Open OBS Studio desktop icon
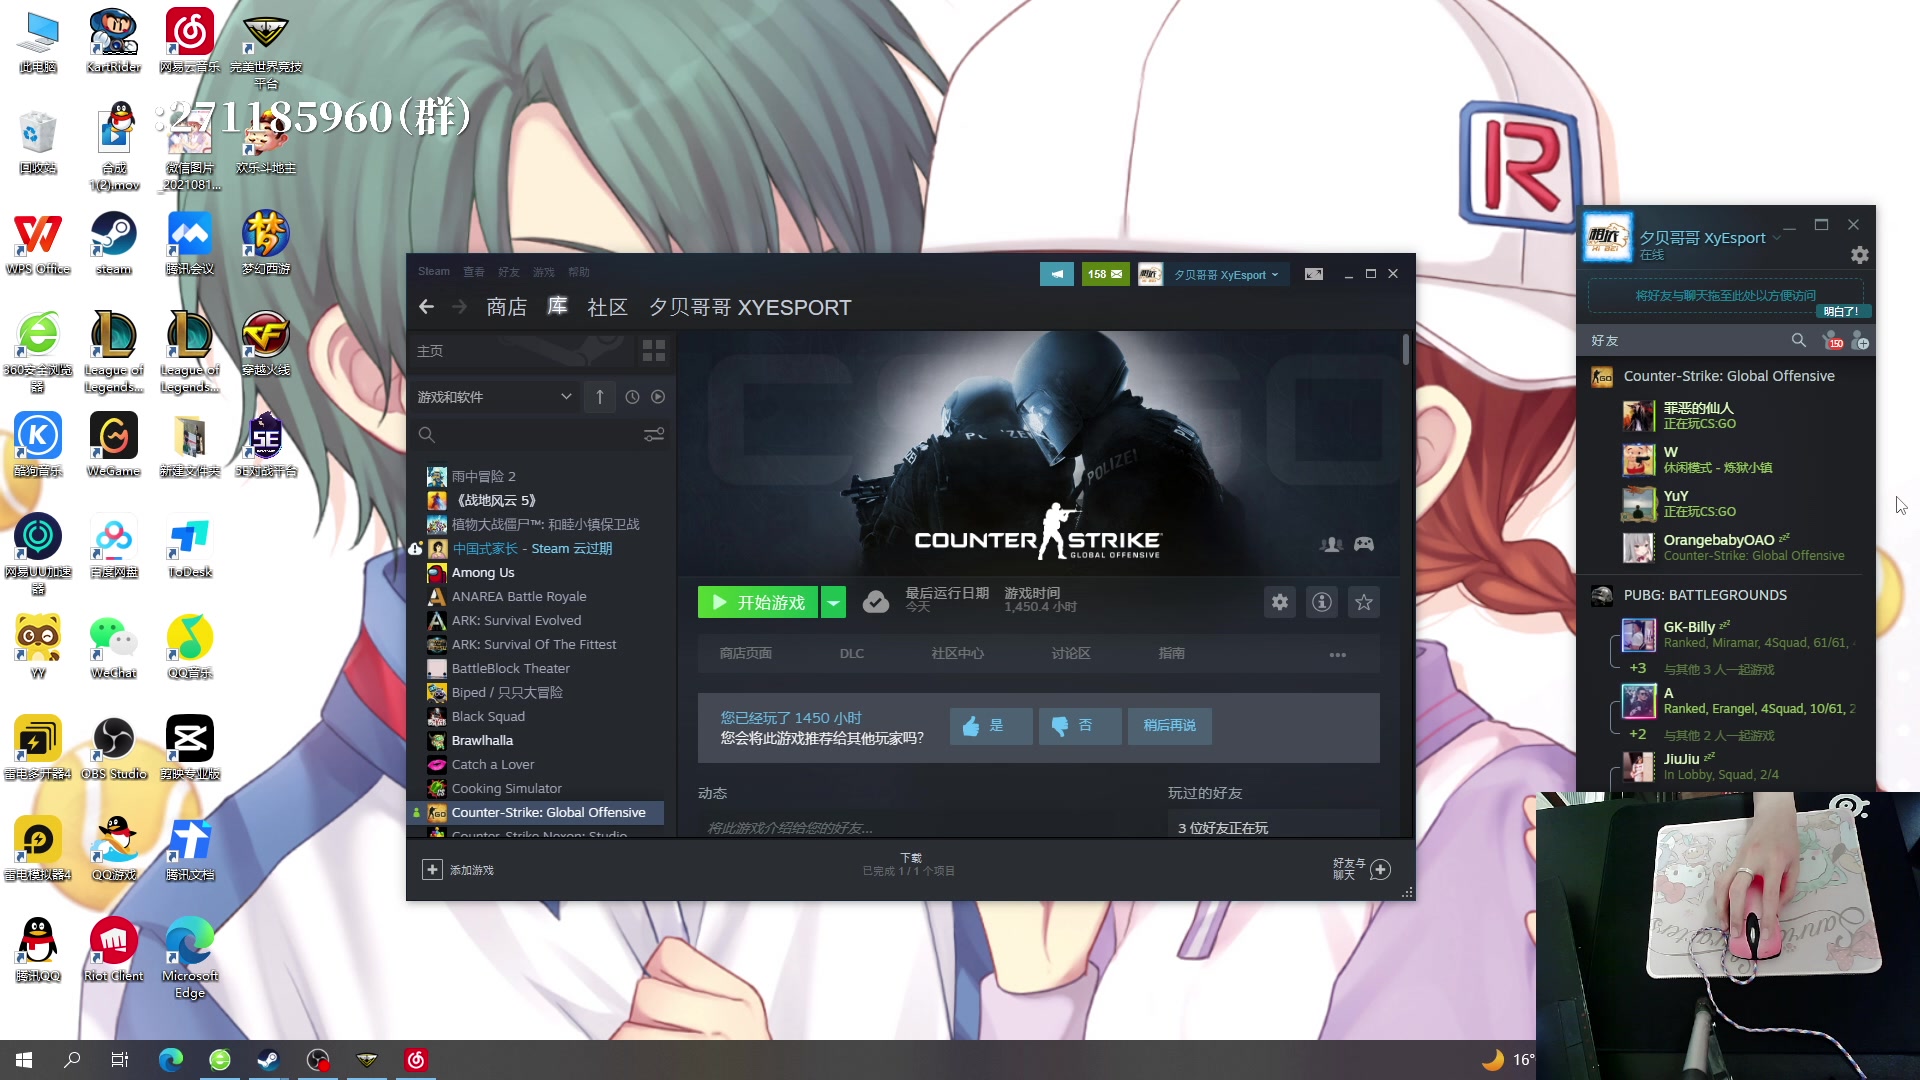This screenshot has height=1080, width=1920. 114,748
